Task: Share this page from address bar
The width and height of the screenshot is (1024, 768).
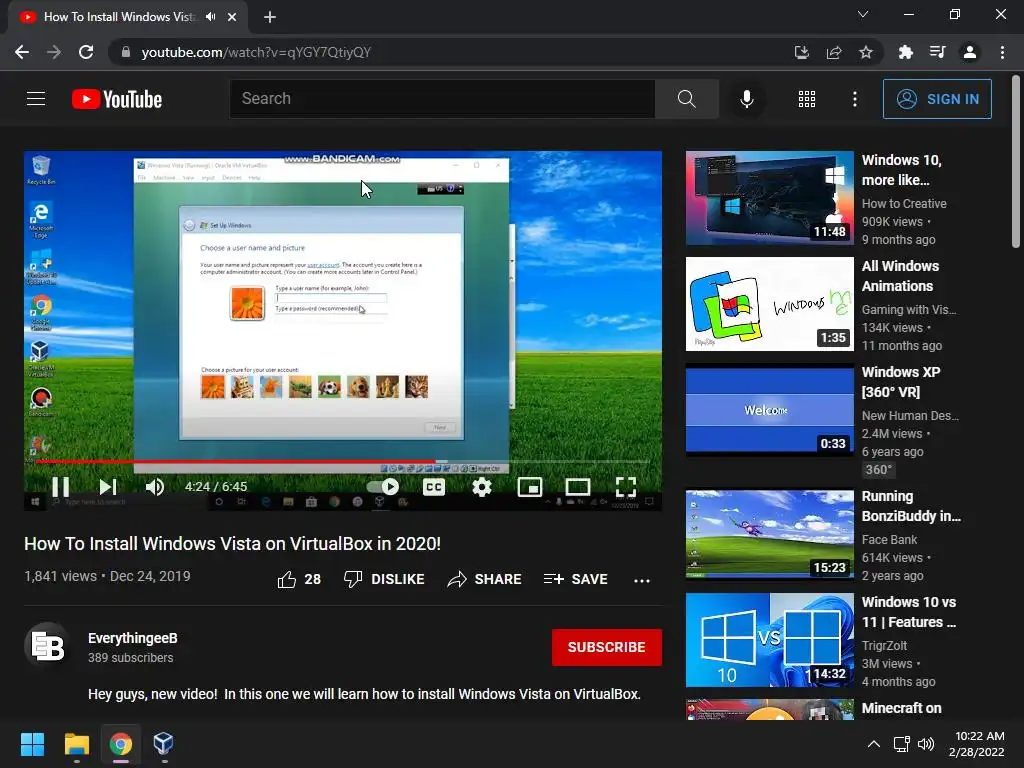Action: pyautogui.click(x=834, y=52)
